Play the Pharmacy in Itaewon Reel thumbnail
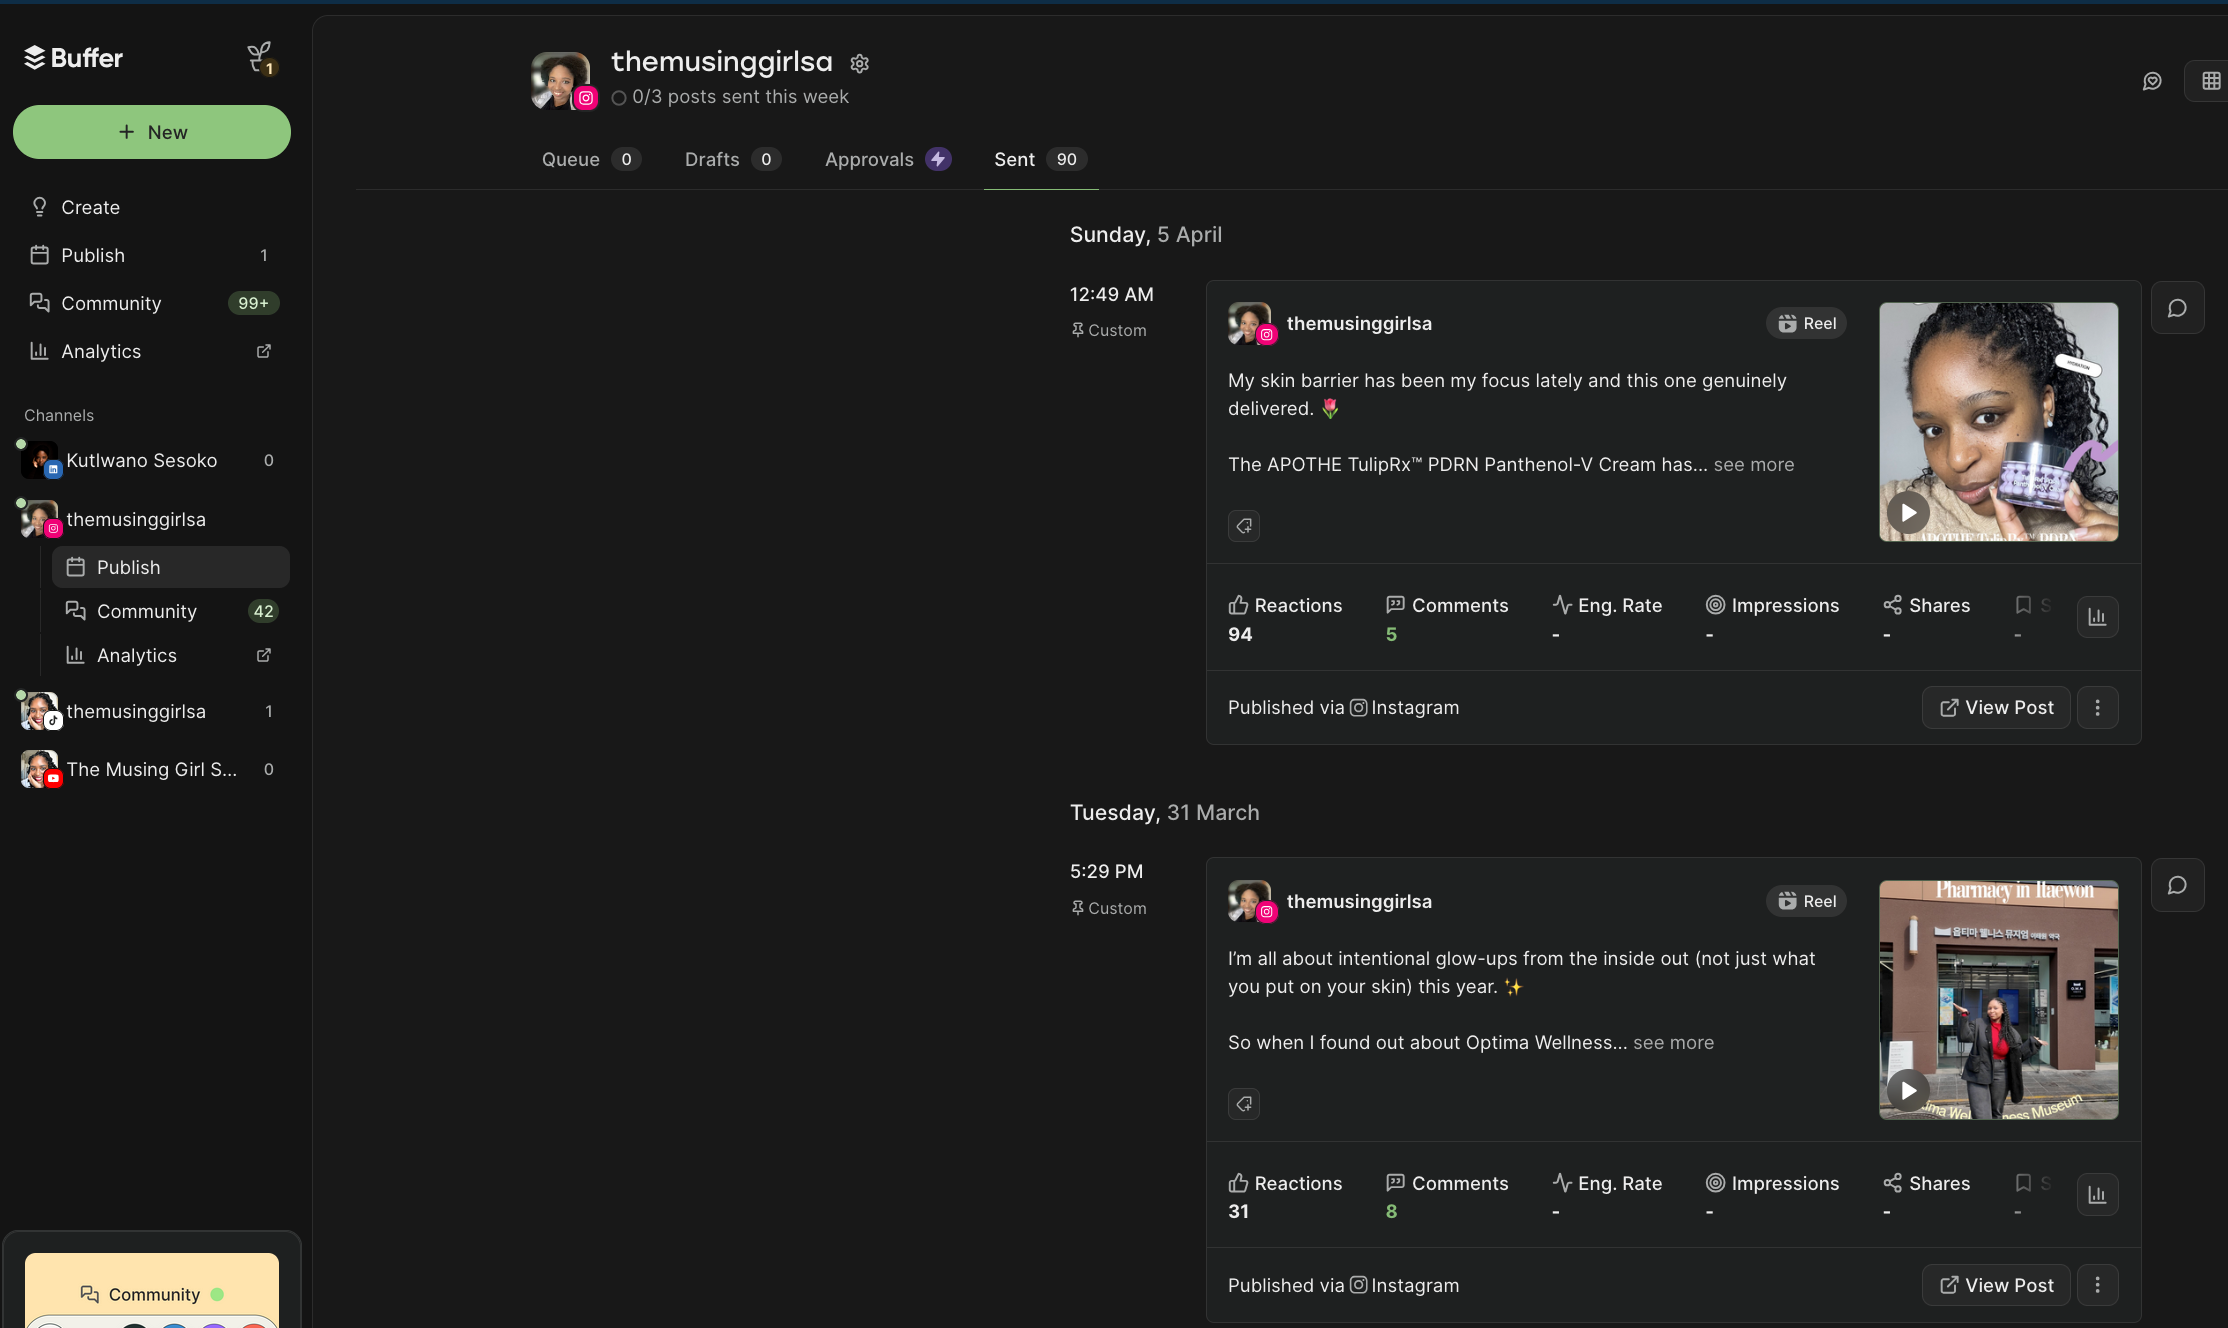The height and width of the screenshot is (1328, 2228). 1909,1090
